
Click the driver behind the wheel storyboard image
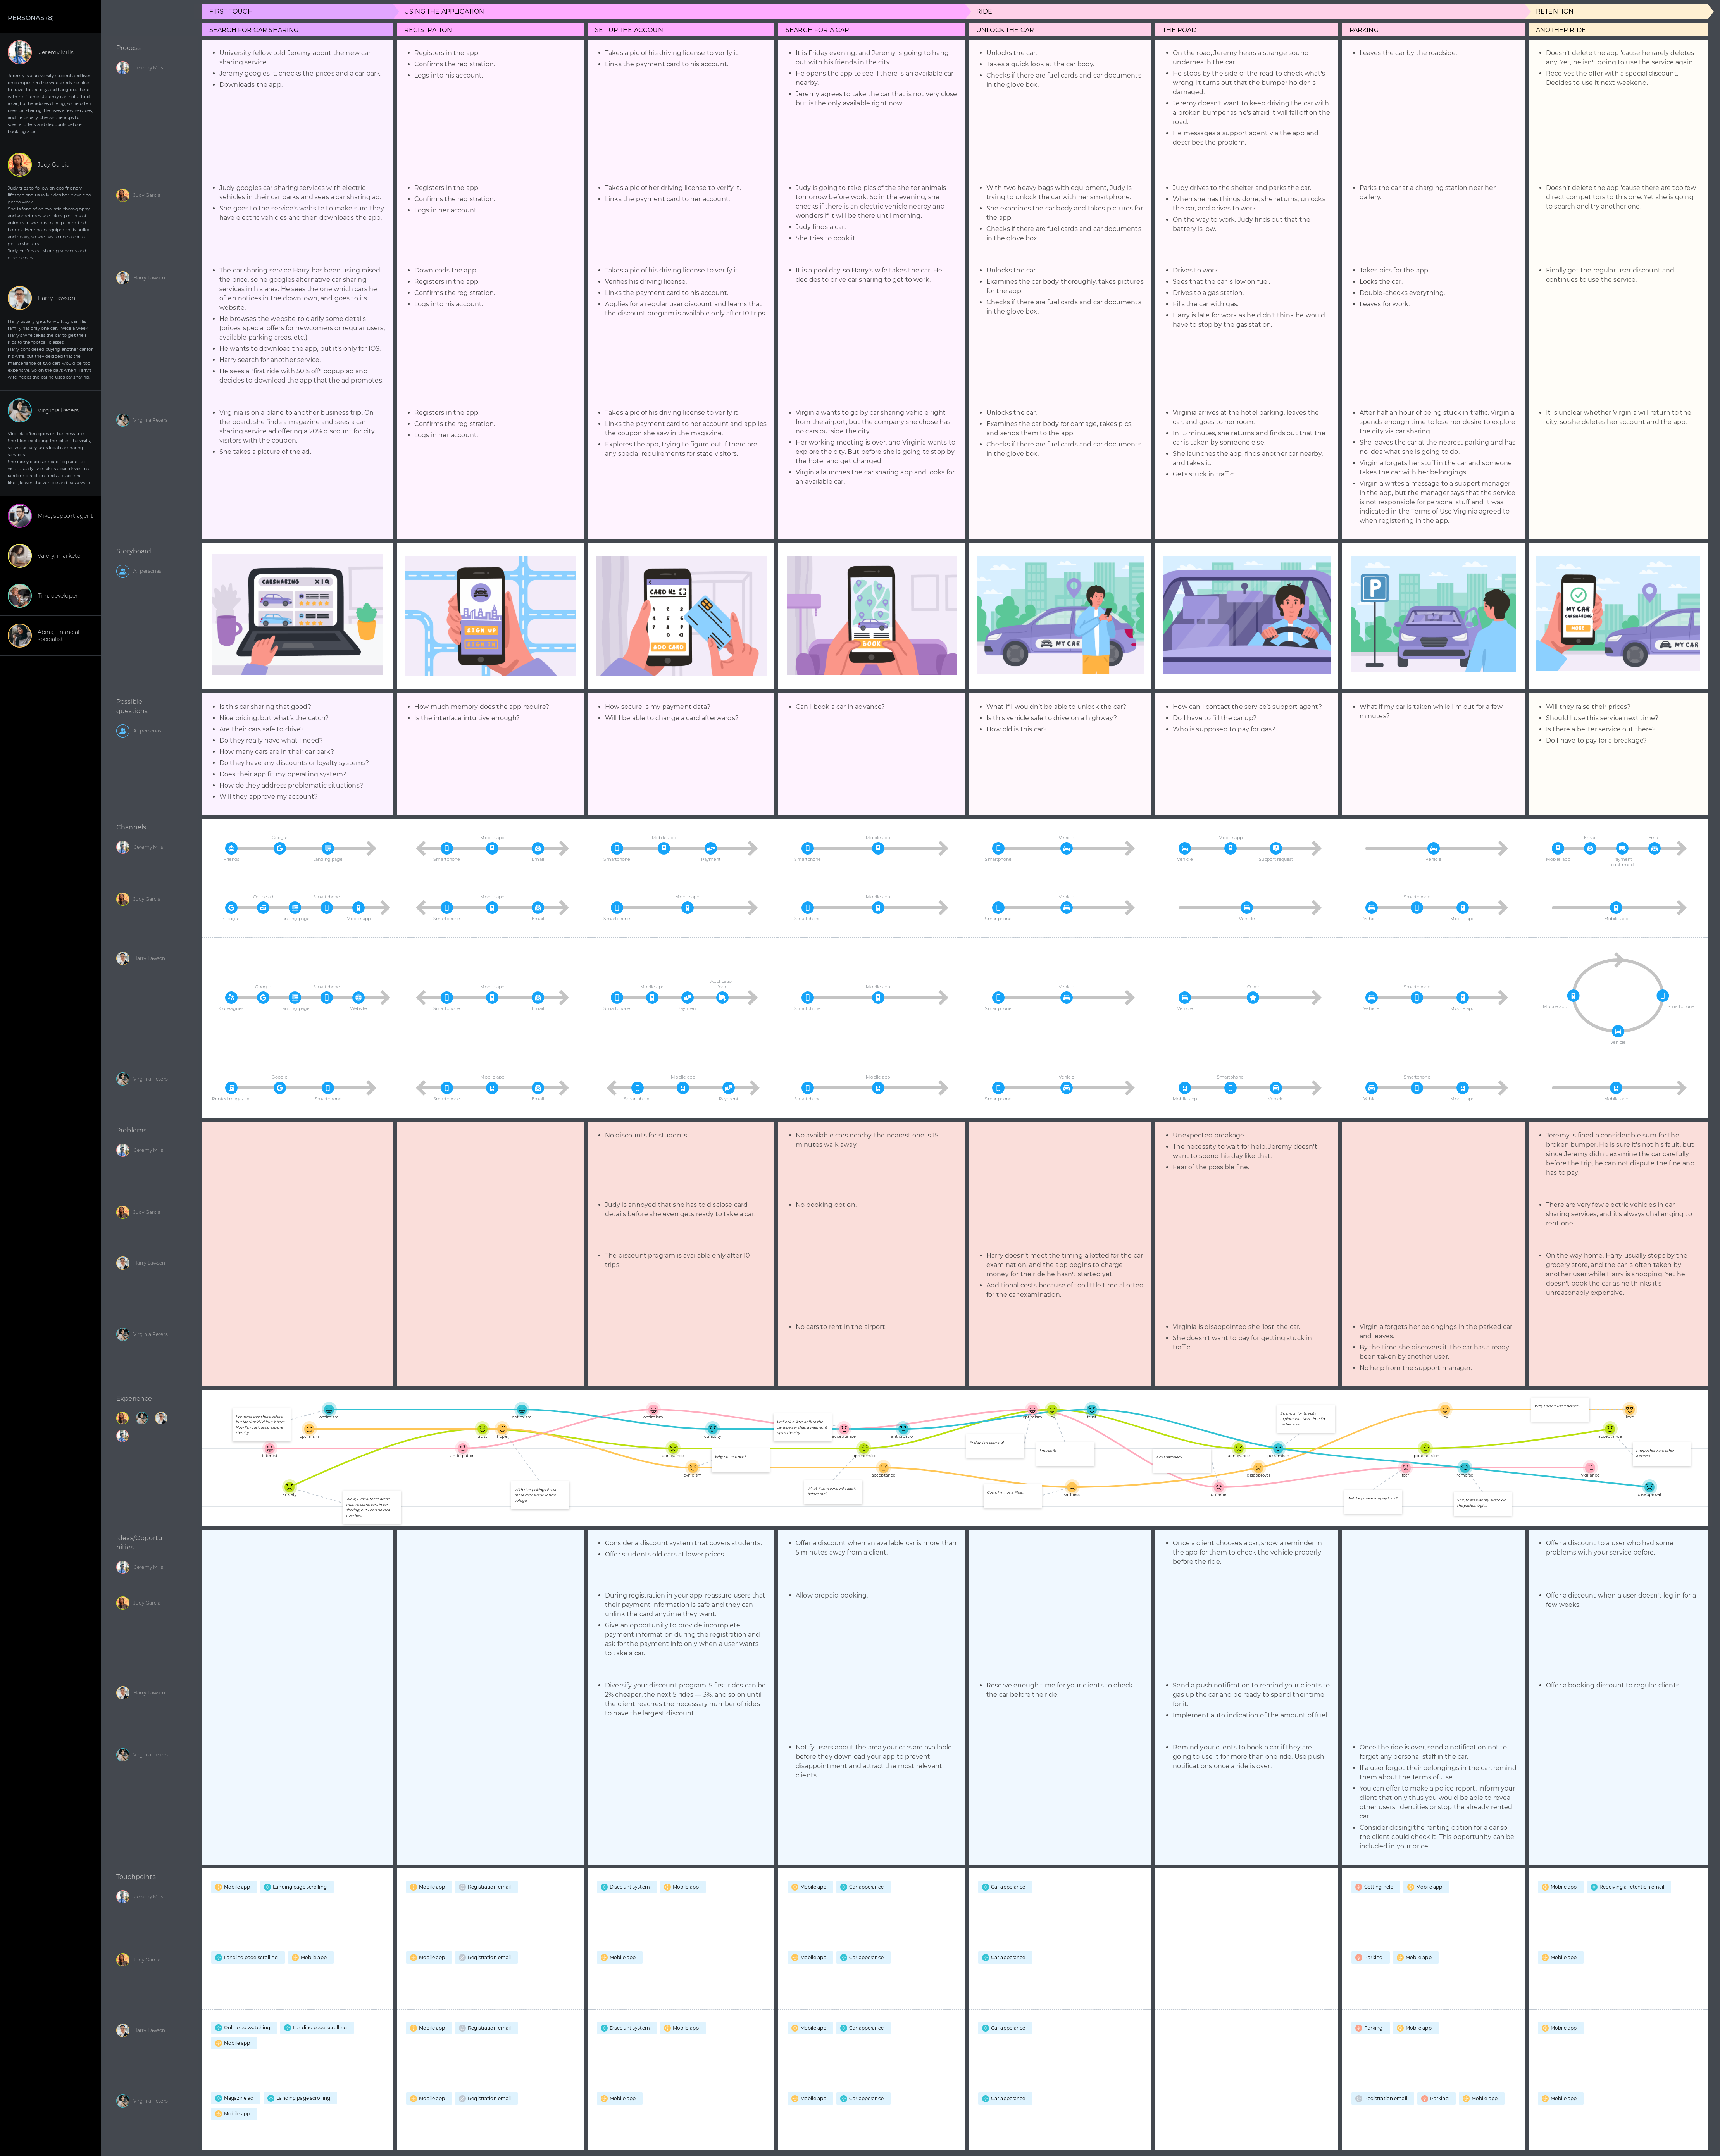[1247, 616]
